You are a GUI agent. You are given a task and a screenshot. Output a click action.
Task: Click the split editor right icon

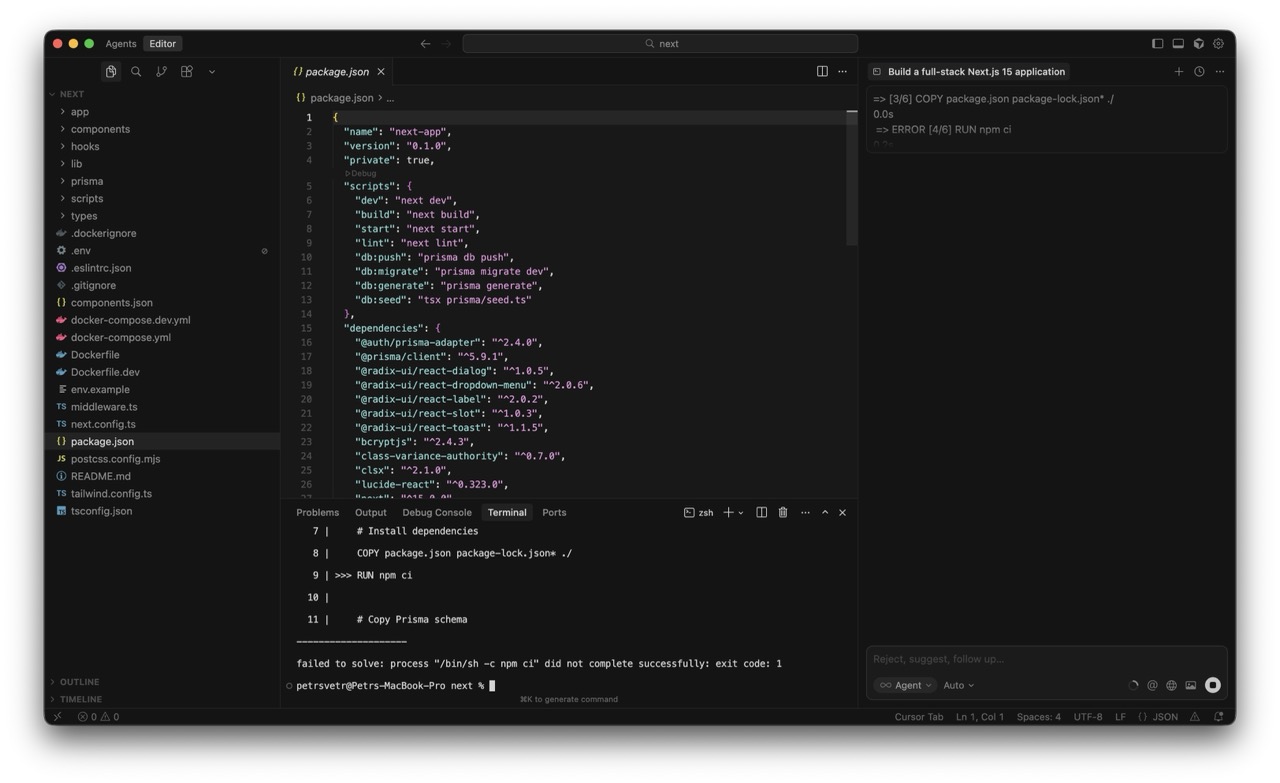point(822,72)
